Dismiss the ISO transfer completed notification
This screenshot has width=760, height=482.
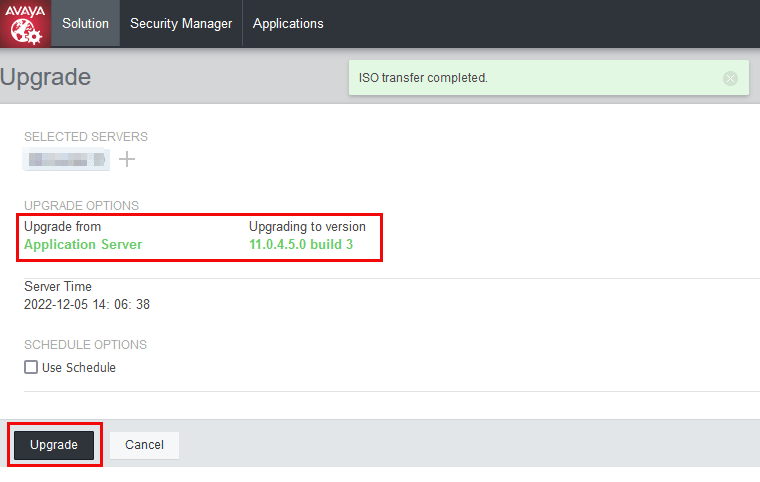(730, 78)
